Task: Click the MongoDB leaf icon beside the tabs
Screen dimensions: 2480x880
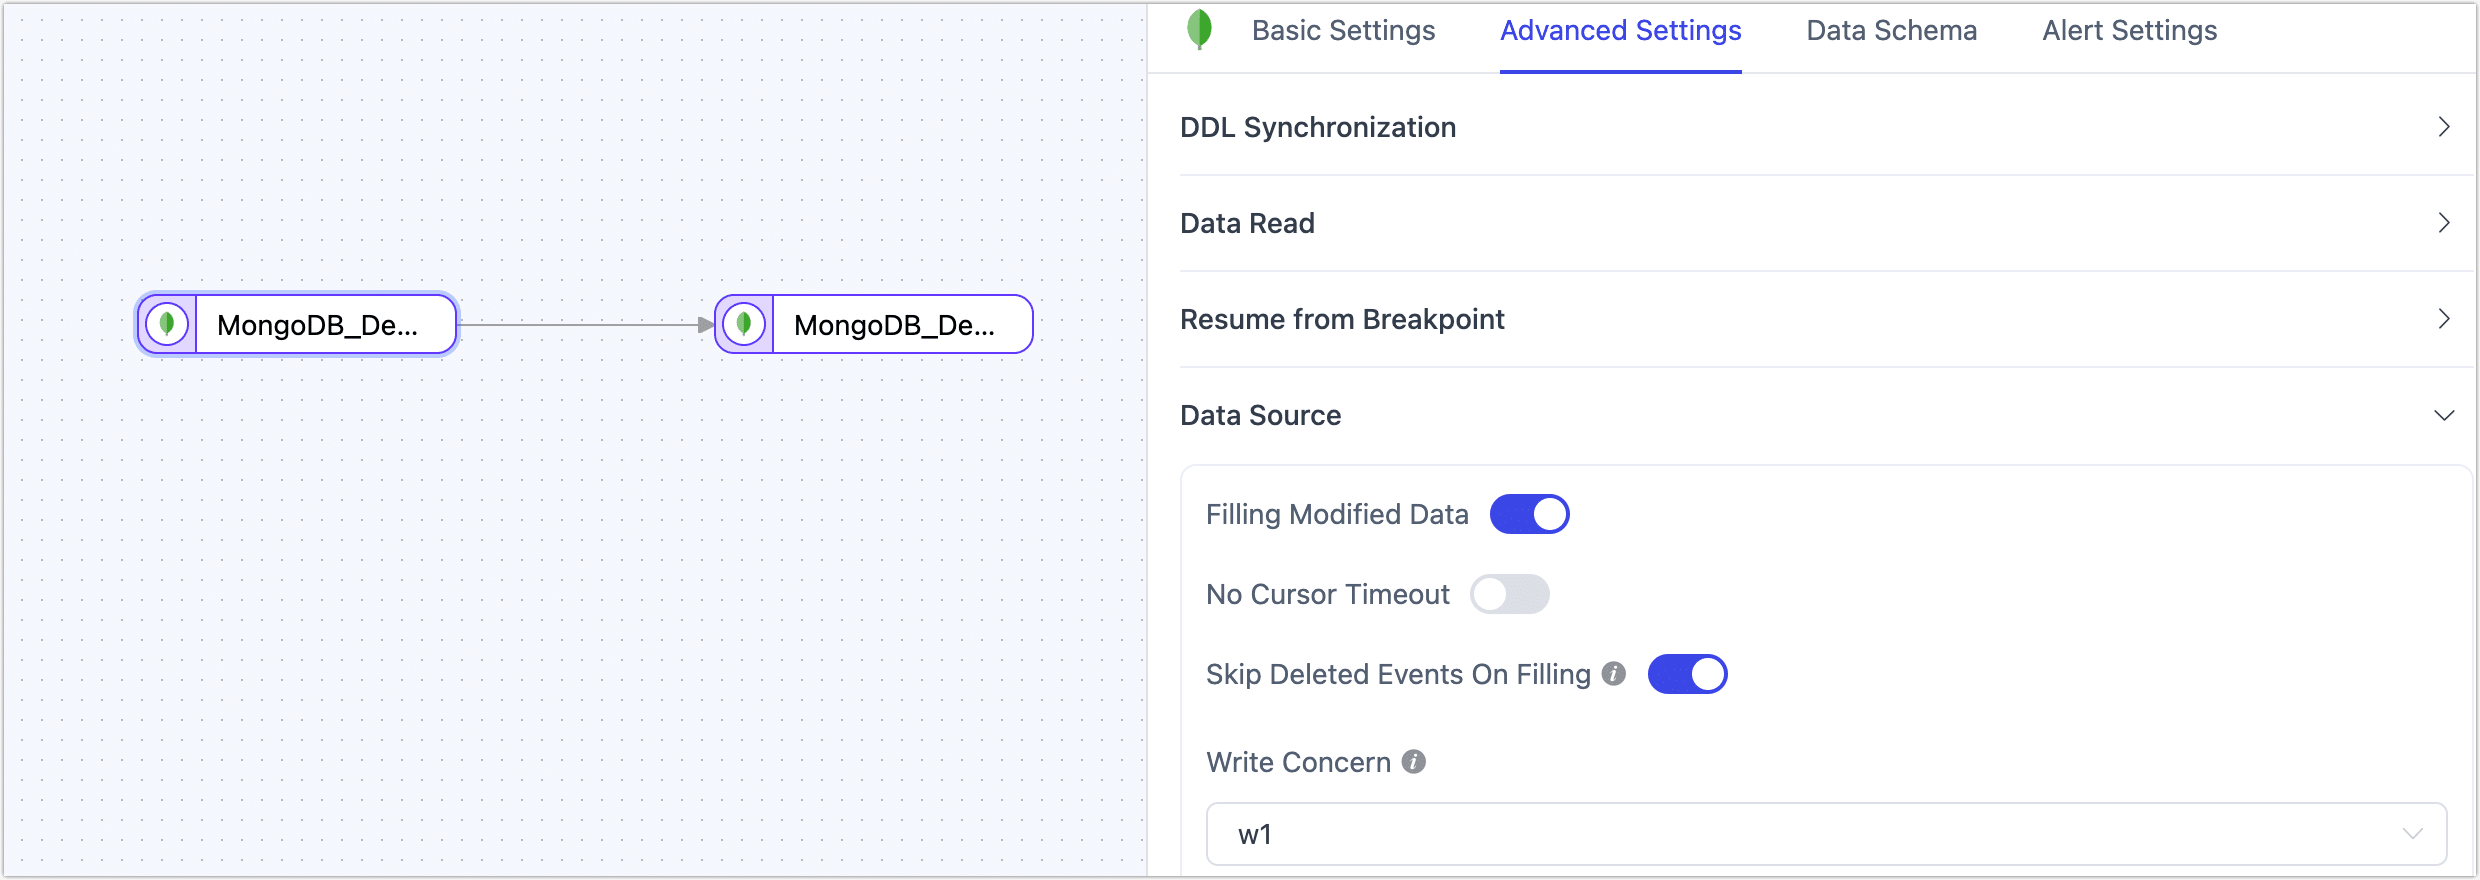Action: click(1199, 30)
